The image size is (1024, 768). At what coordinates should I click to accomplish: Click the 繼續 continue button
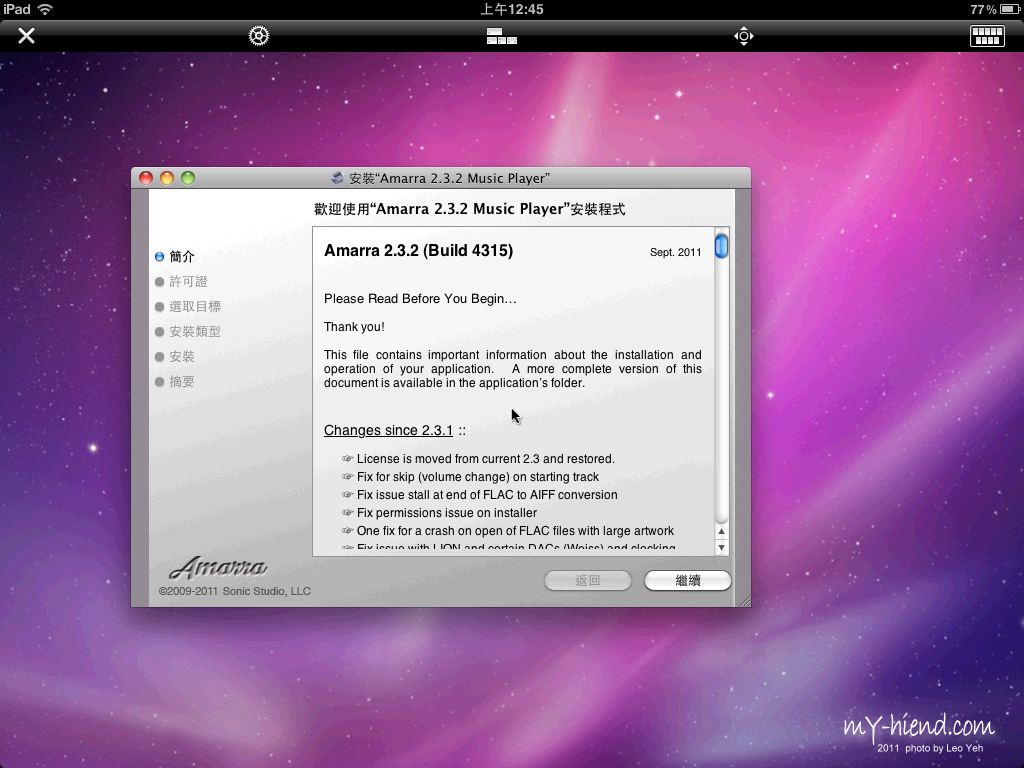[x=688, y=581]
